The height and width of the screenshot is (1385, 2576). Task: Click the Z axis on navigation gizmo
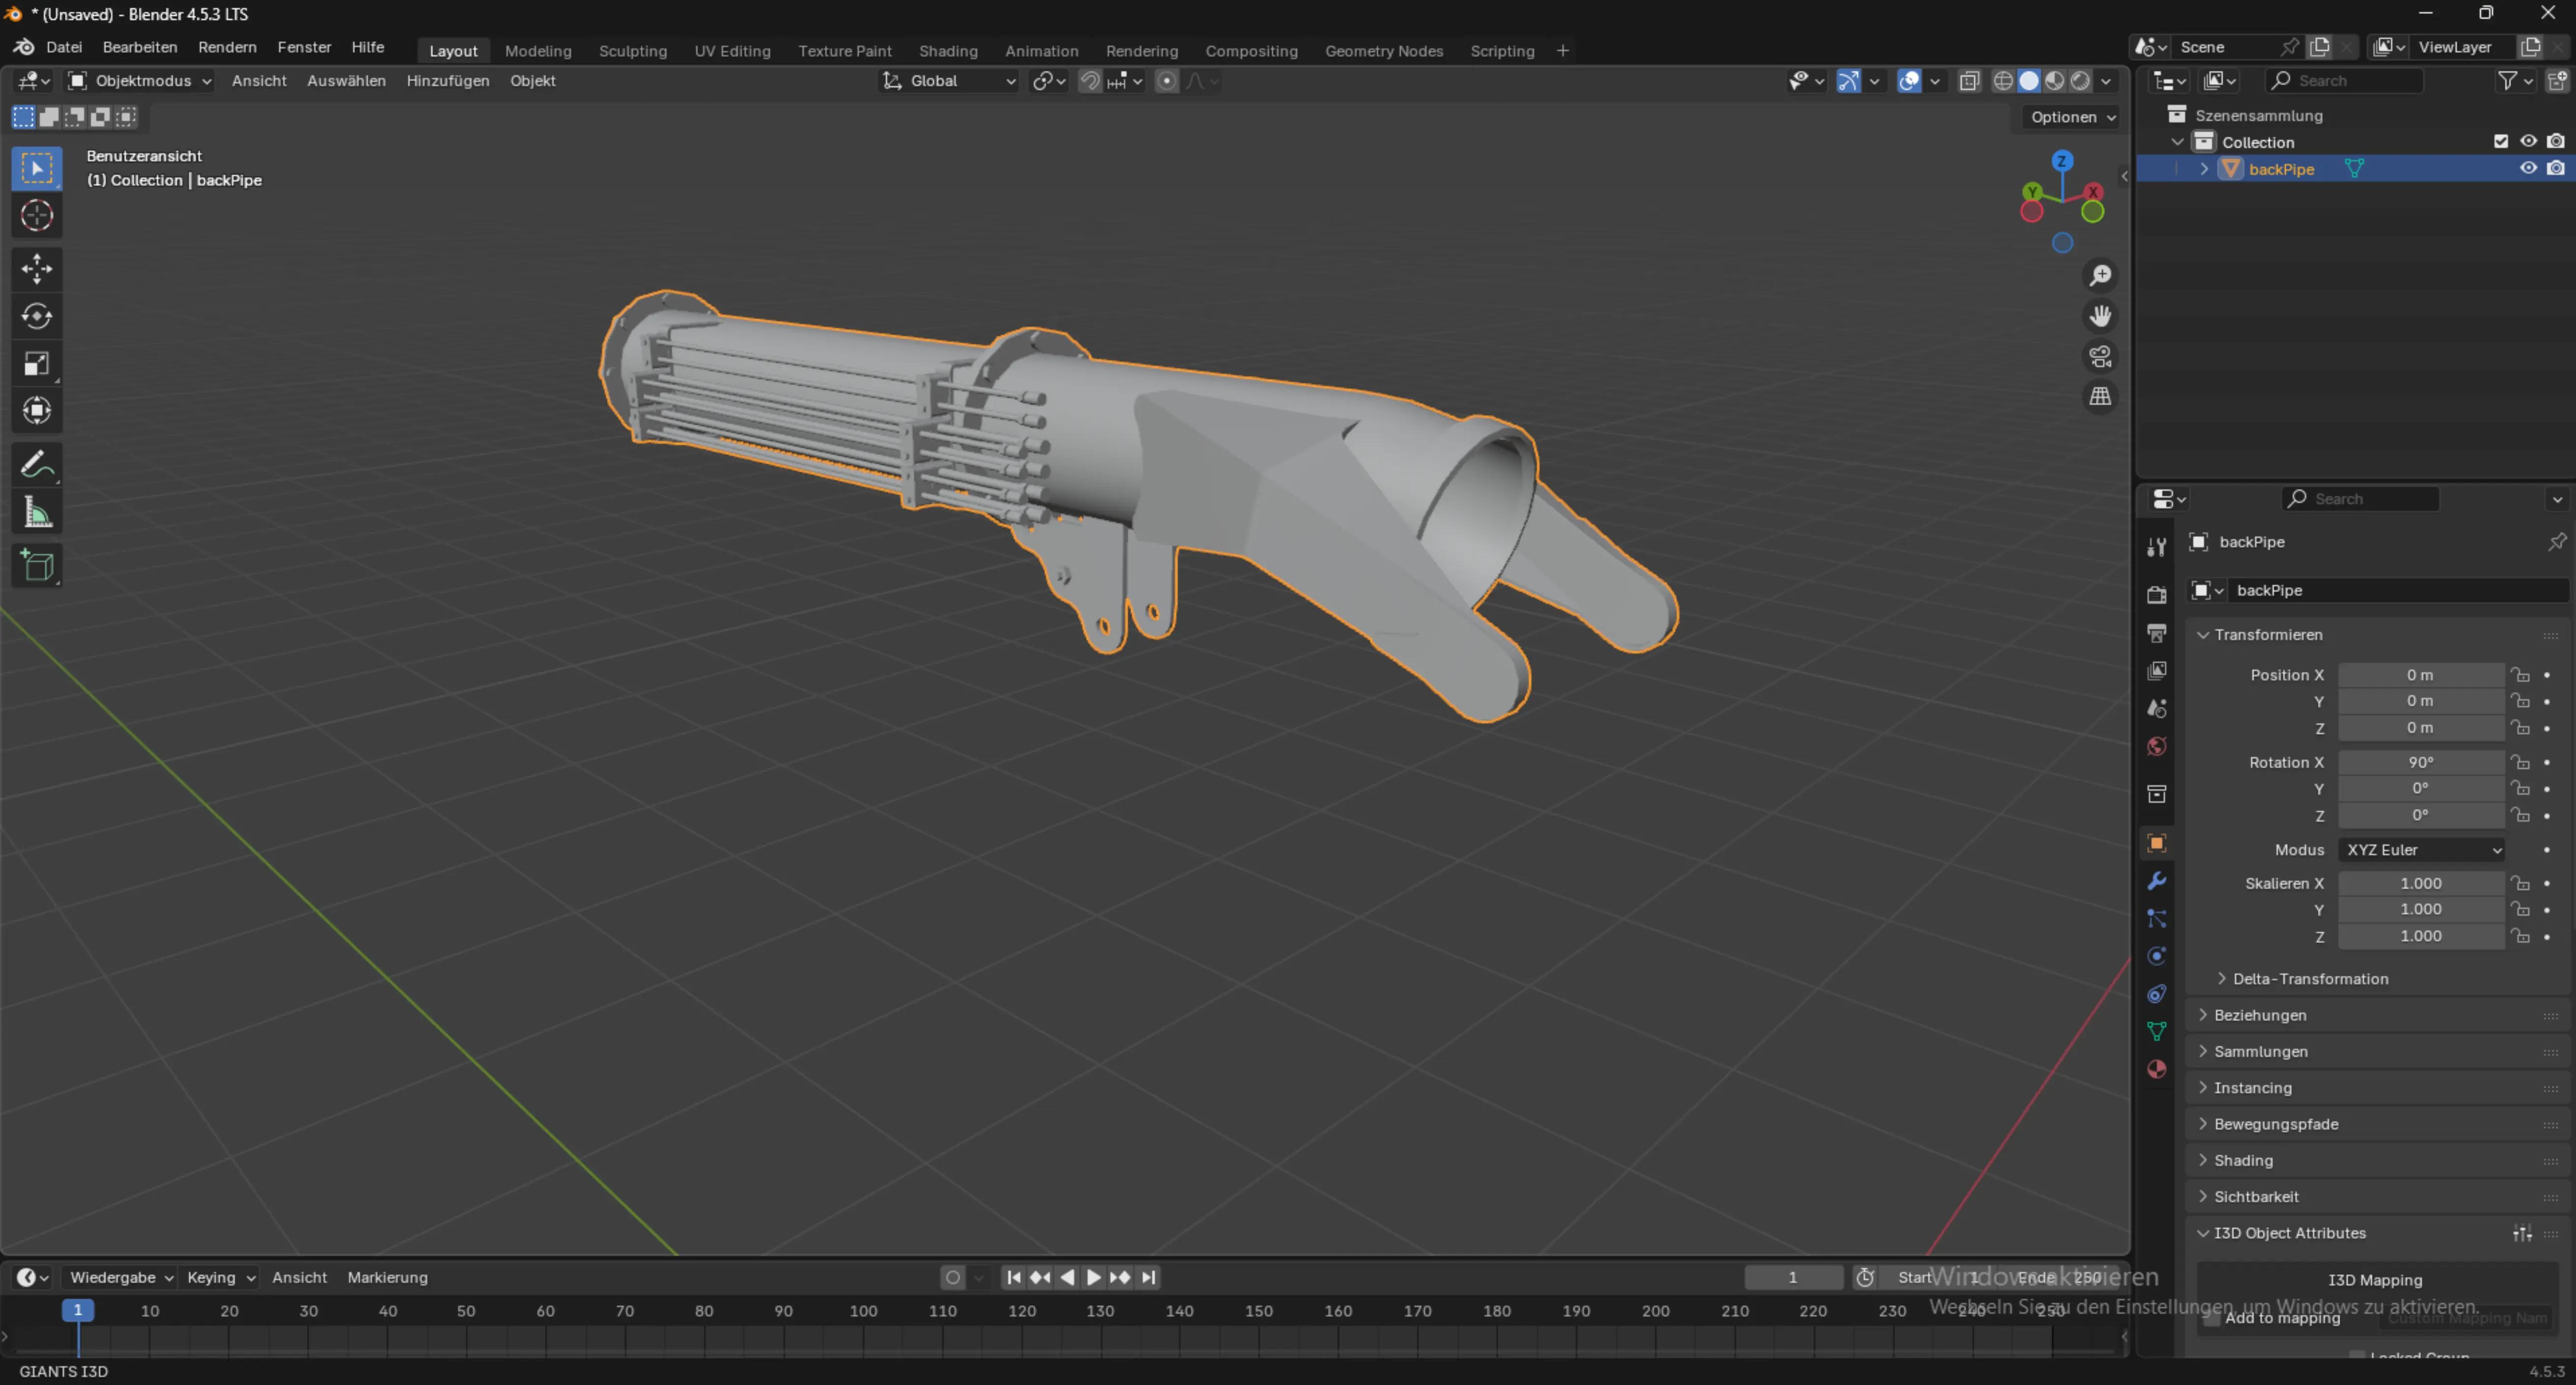click(2062, 161)
